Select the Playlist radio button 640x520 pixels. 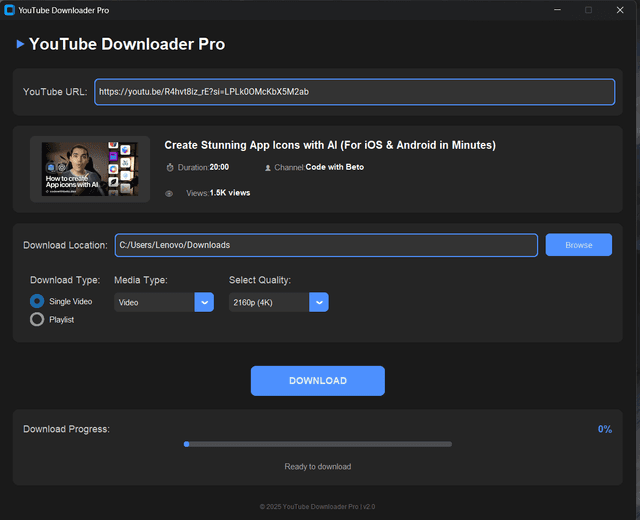[37, 319]
